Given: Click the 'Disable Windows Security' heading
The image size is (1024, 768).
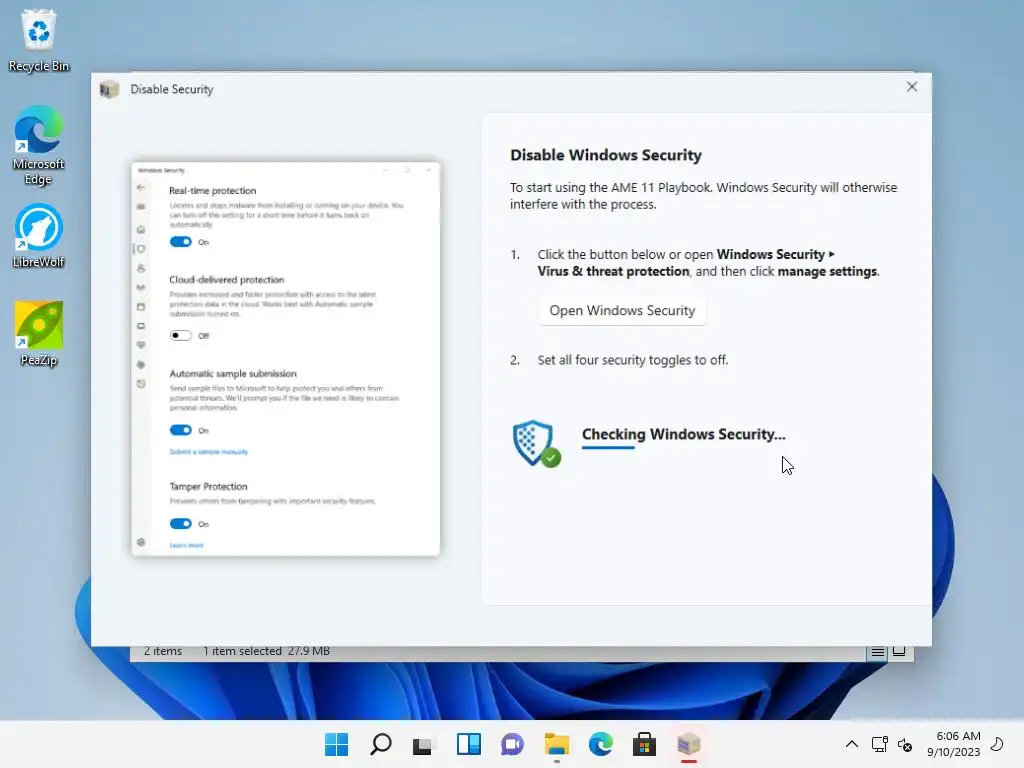Looking at the screenshot, I should [x=605, y=155].
